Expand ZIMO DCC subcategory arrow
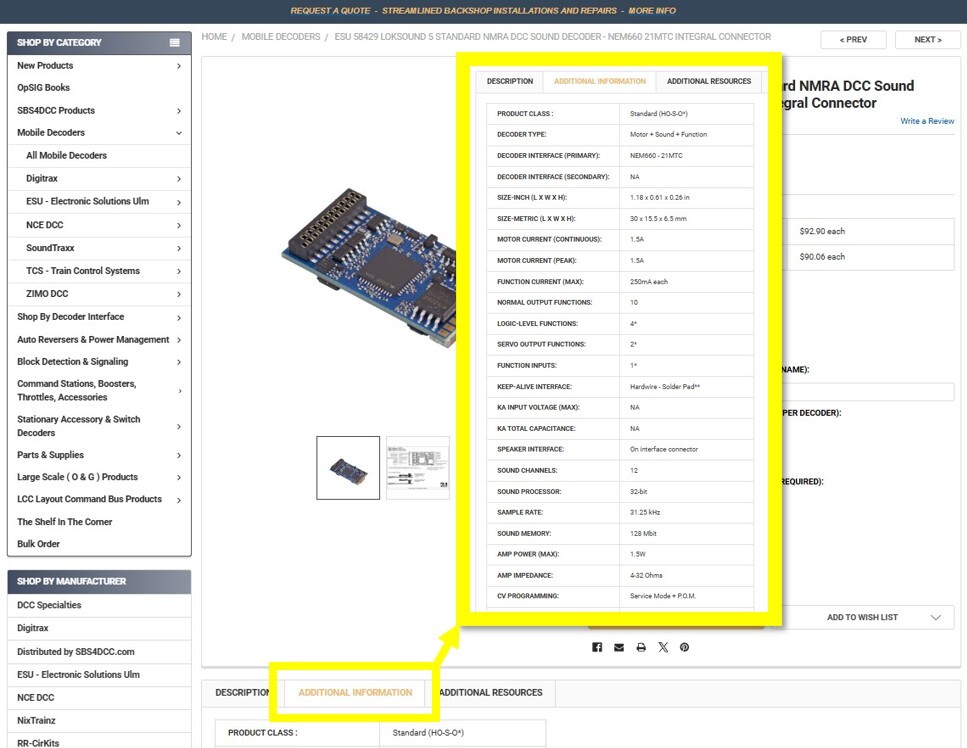Screen dimensions: 967x748 coord(179,294)
